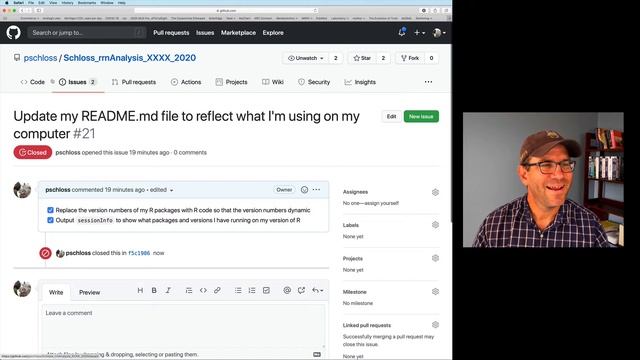Open the Milestone gear settings
Viewport: 640px width, 360px height.
436,292
